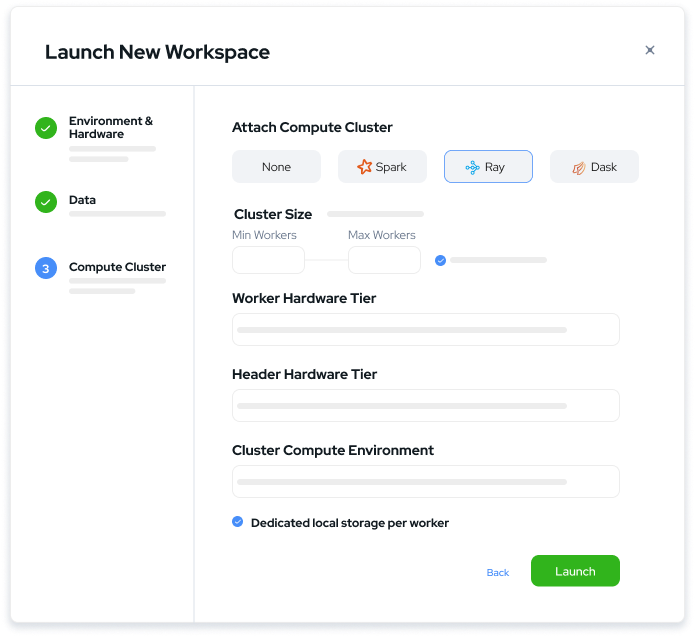Choose the Spark cluster option

[x=382, y=167]
